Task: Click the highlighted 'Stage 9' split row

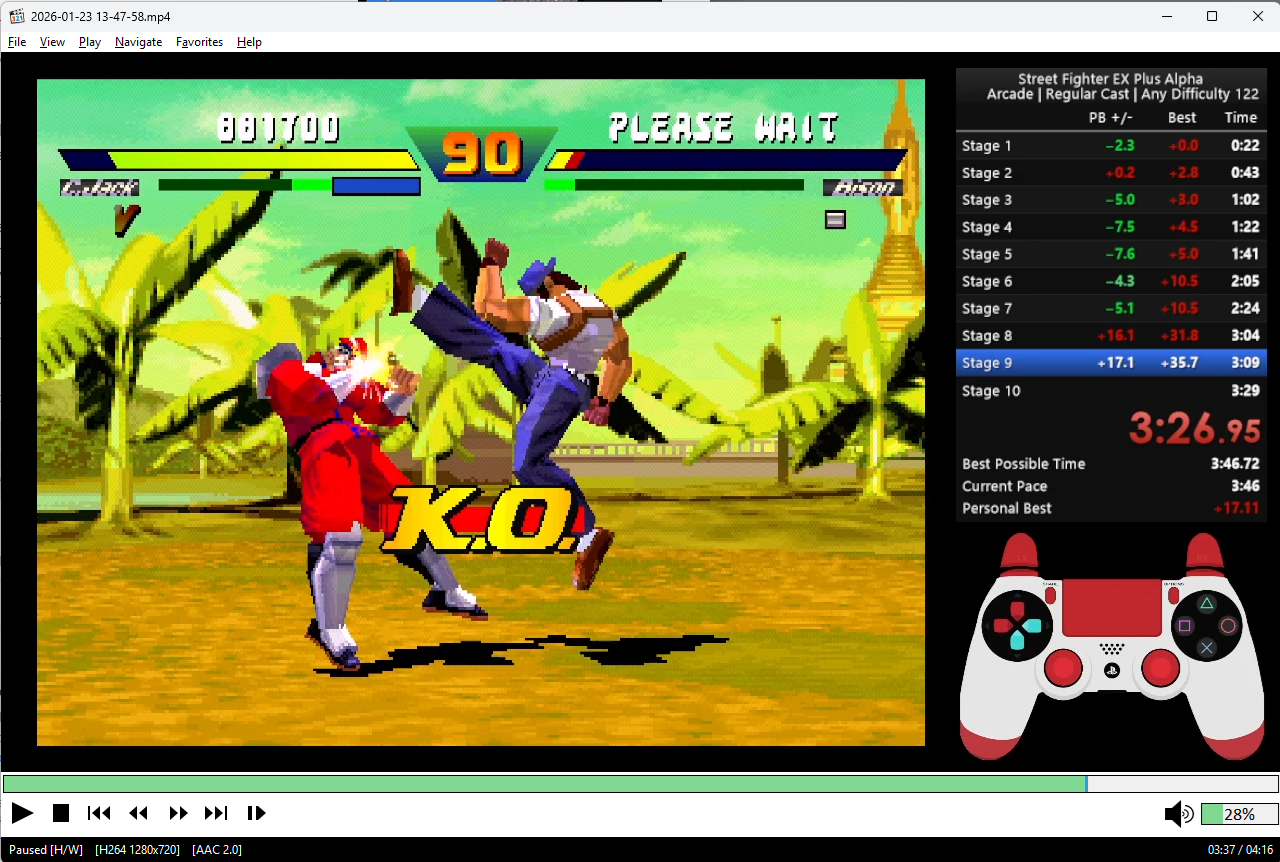Action: (x=1111, y=362)
